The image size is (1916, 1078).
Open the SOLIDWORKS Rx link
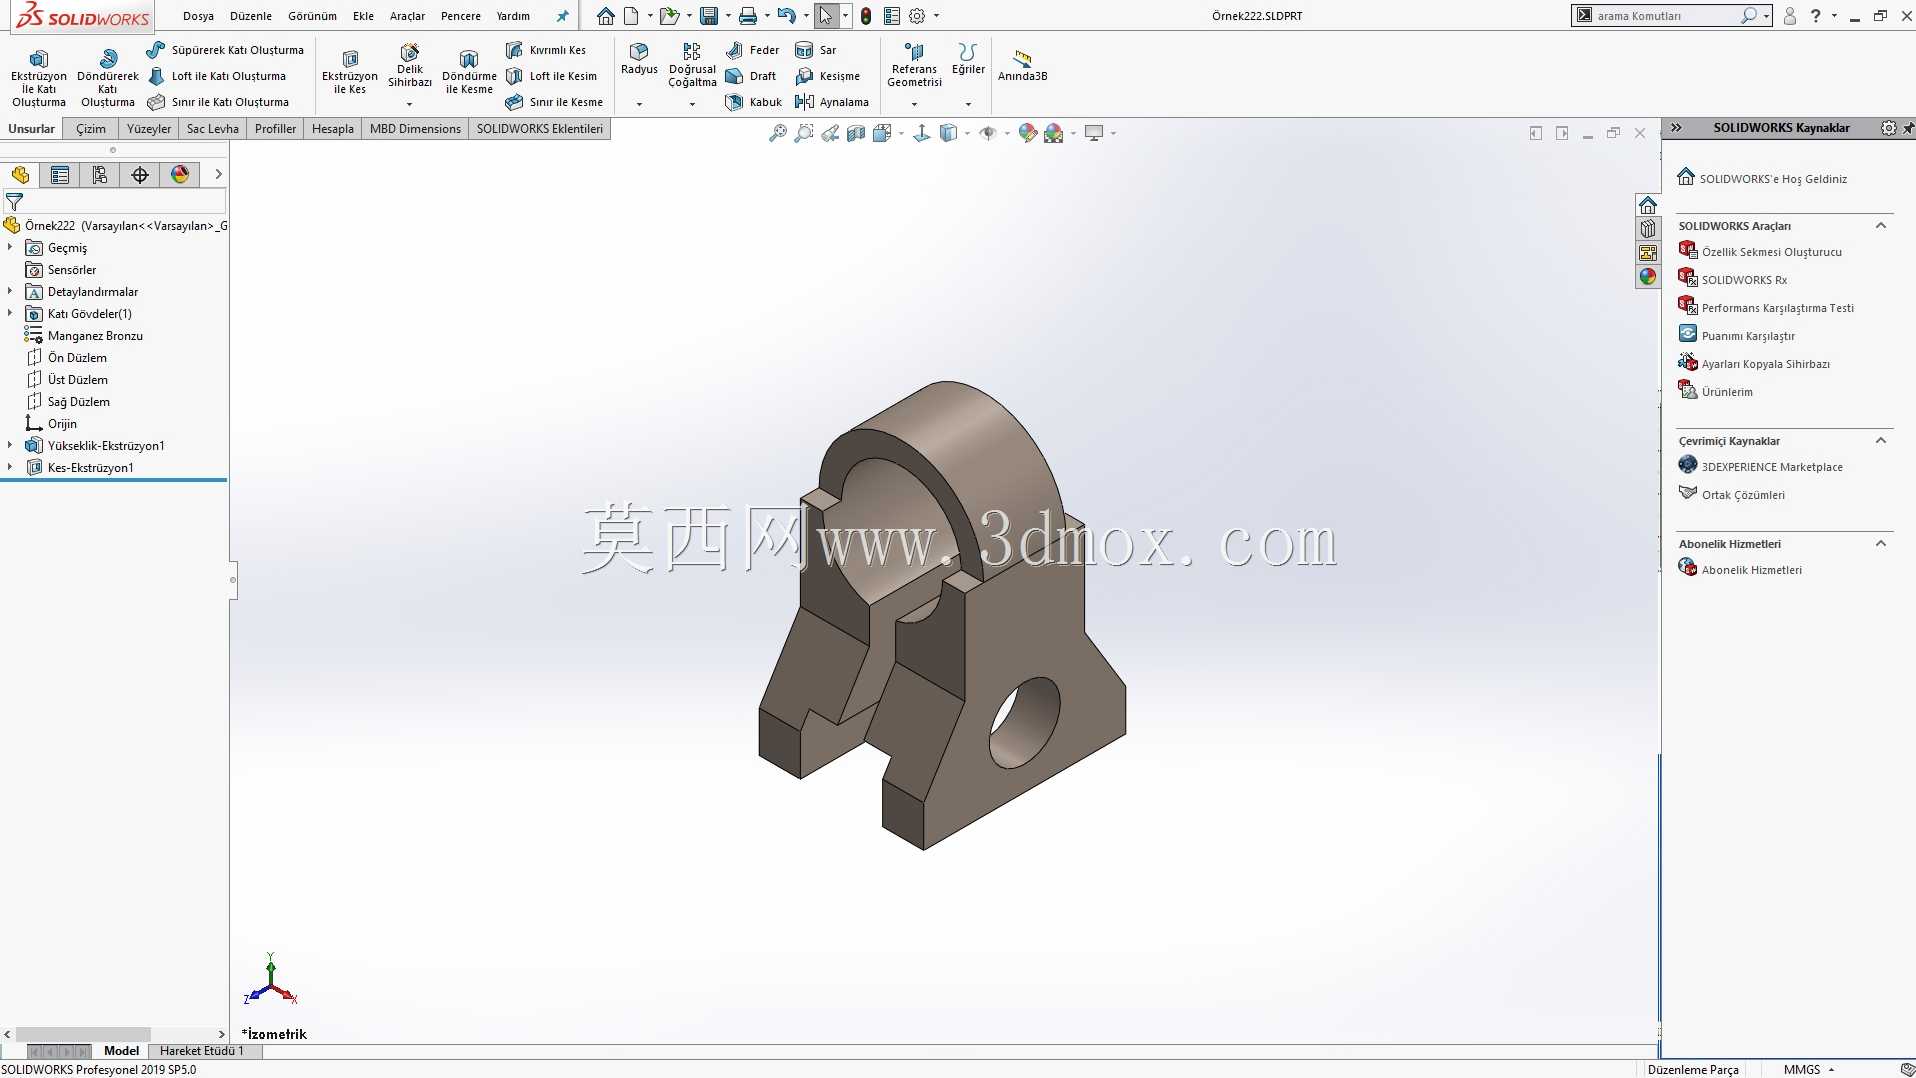coord(1744,280)
